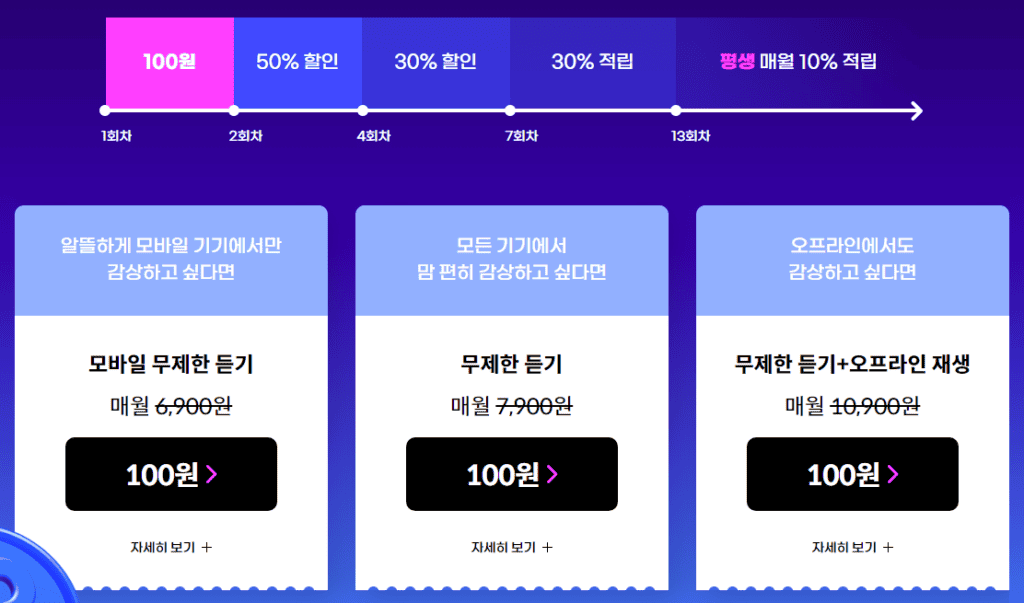The height and width of the screenshot is (603, 1024).
Task: Select the 50% 할인 timeline segment
Action: click(298, 62)
